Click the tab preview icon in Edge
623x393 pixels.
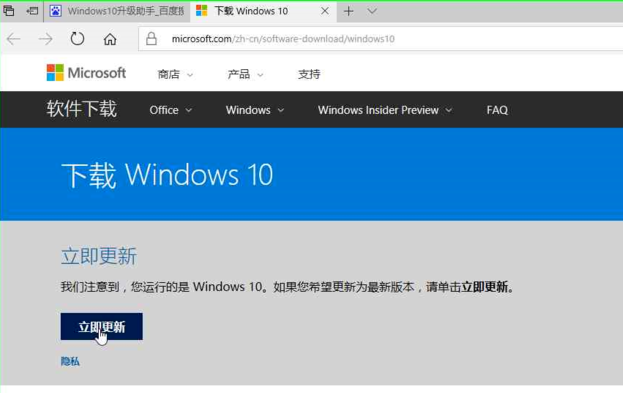(8, 11)
